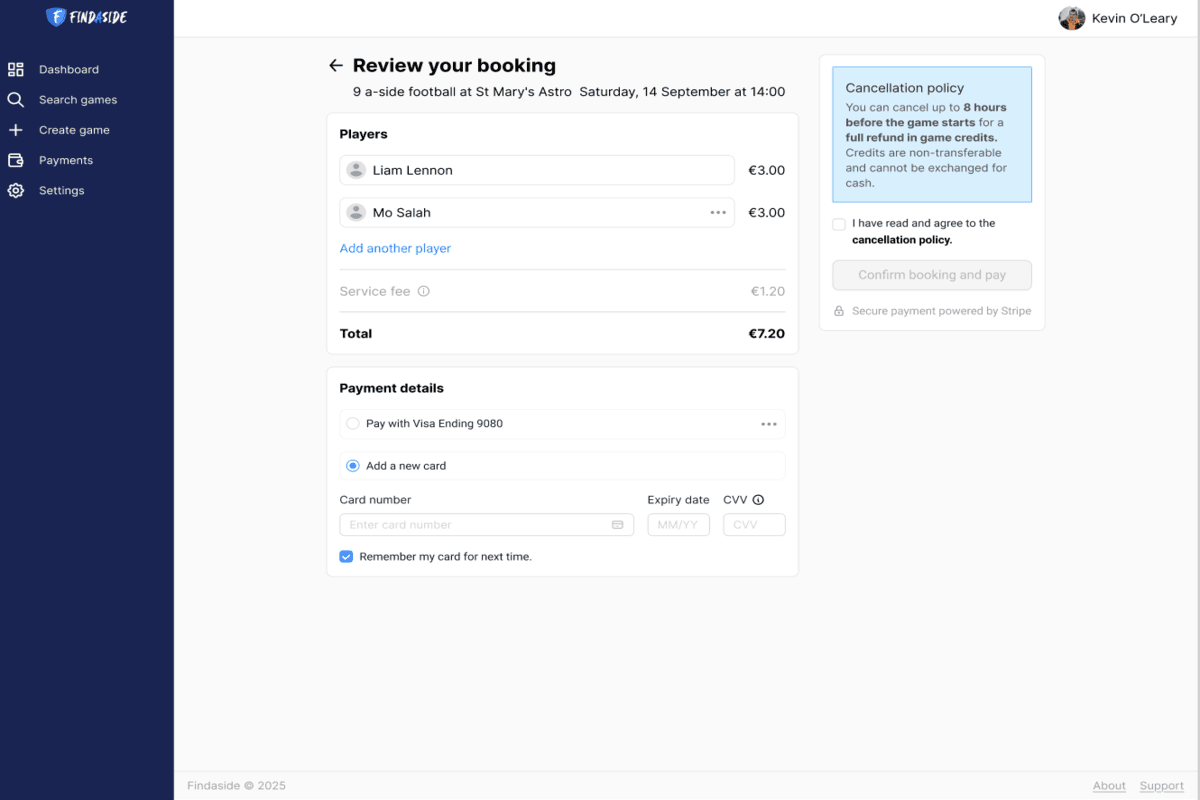Open the Settings gear icon

click(16, 190)
